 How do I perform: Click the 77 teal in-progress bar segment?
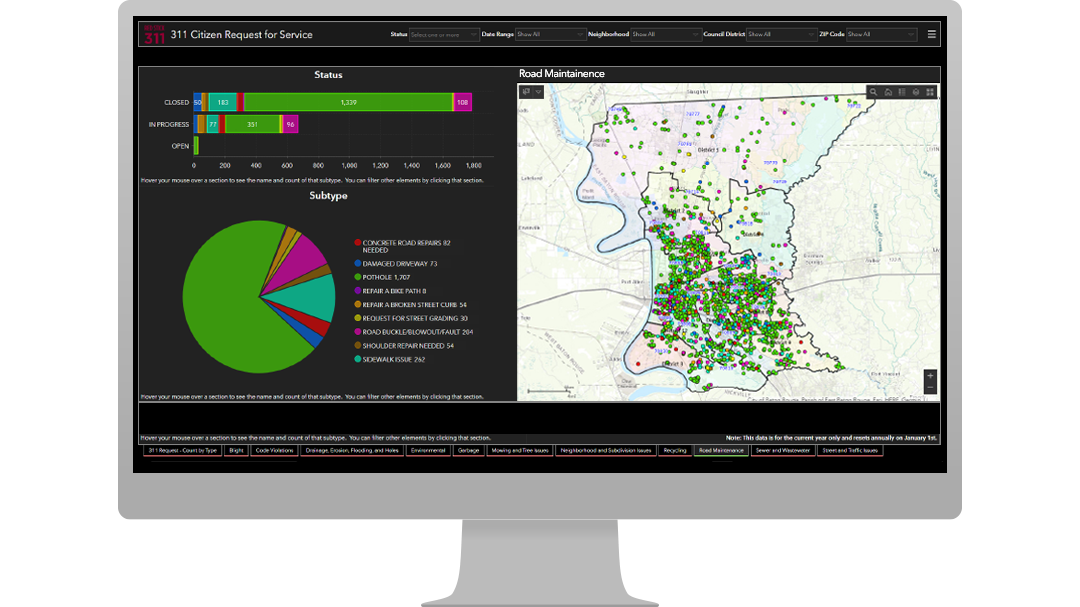(213, 125)
